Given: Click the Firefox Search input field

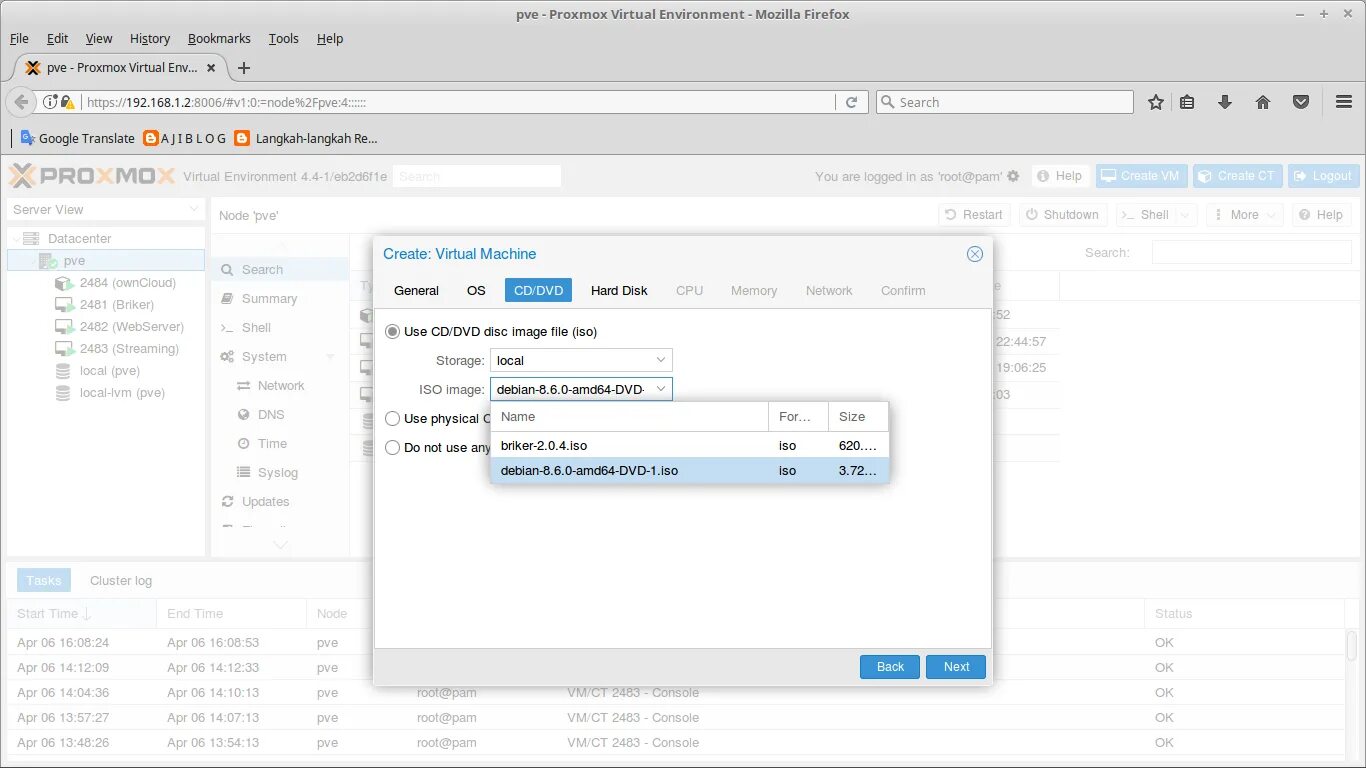Looking at the screenshot, I should (x=1004, y=102).
